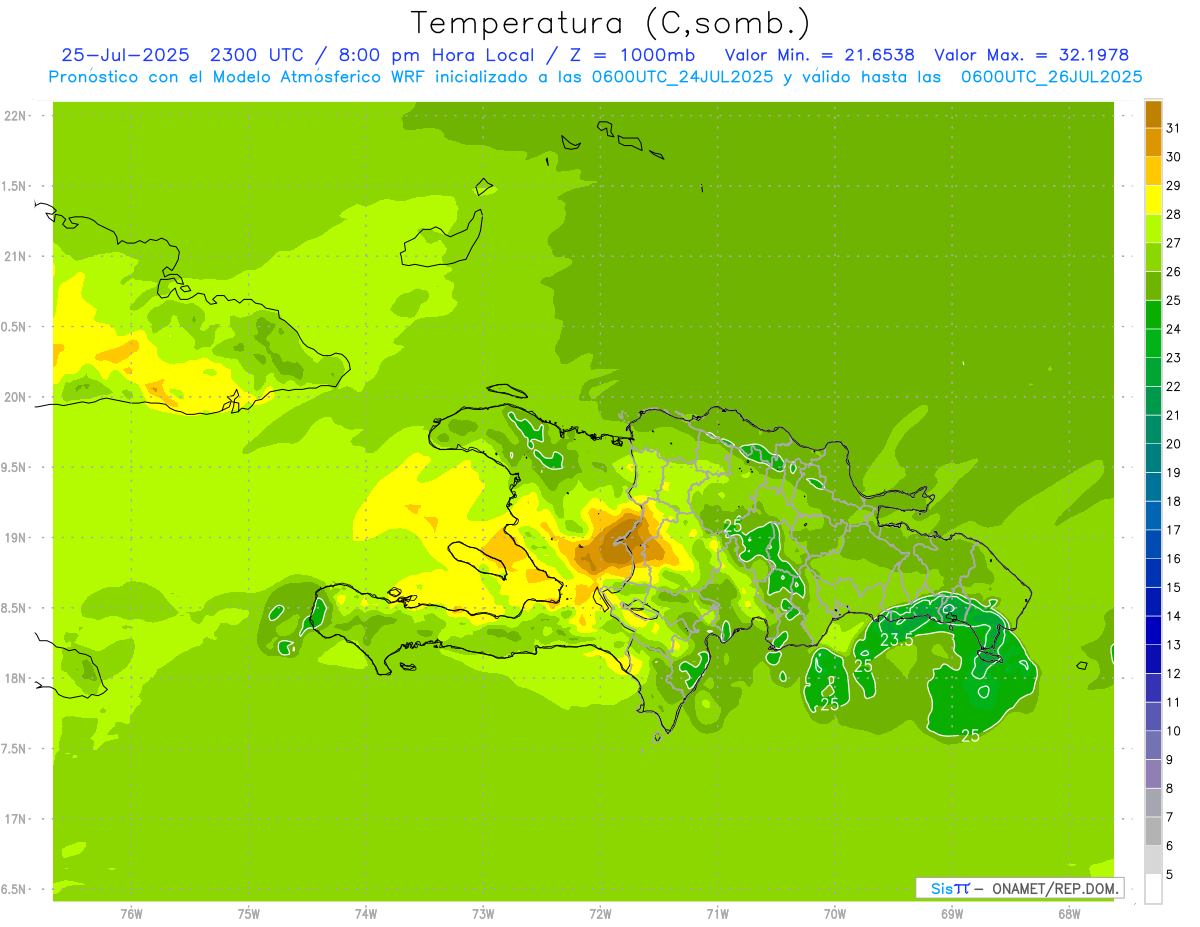Pick the green legend band between 23 and 24

(1153, 344)
